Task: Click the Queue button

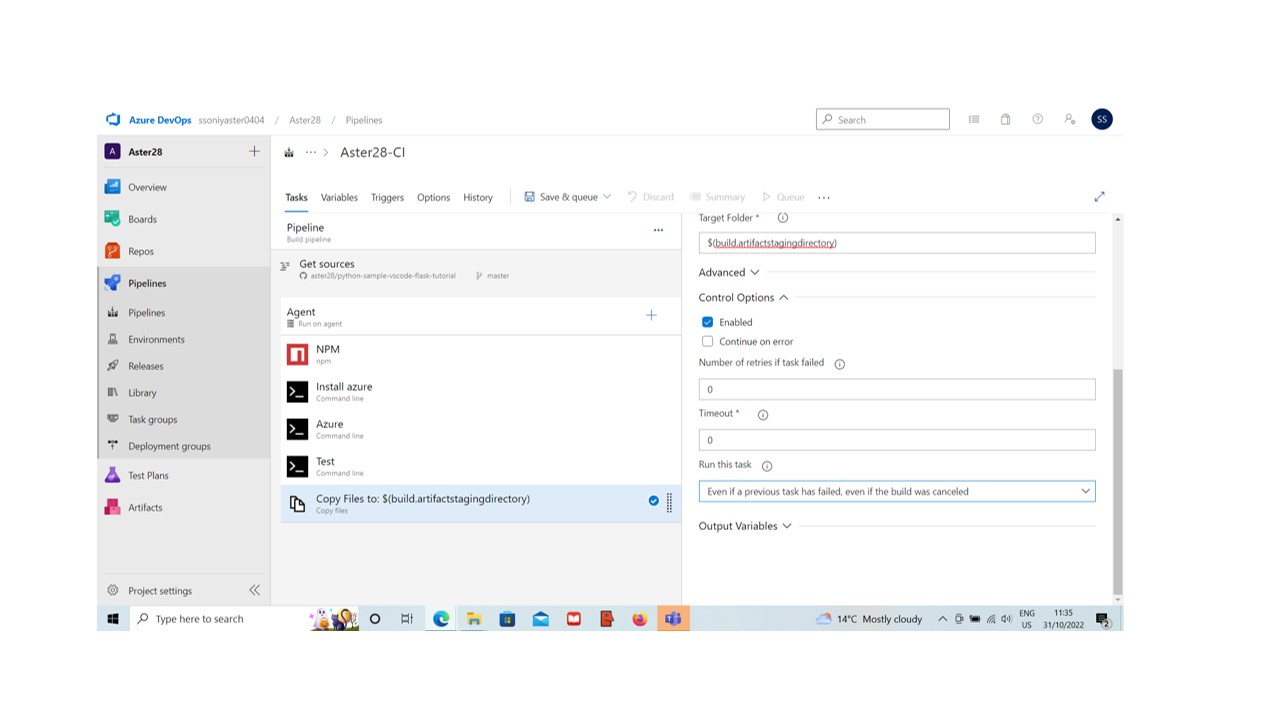Action: [783, 197]
